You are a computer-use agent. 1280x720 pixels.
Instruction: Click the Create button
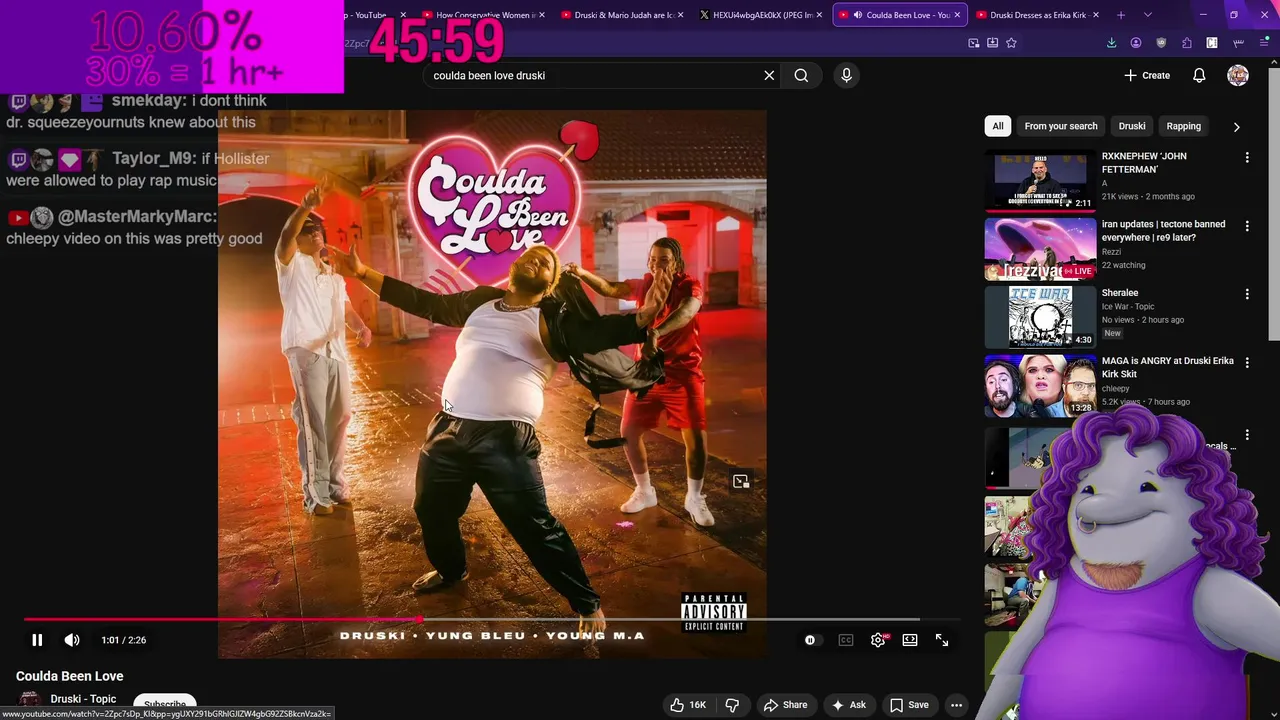tap(1147, 75)
